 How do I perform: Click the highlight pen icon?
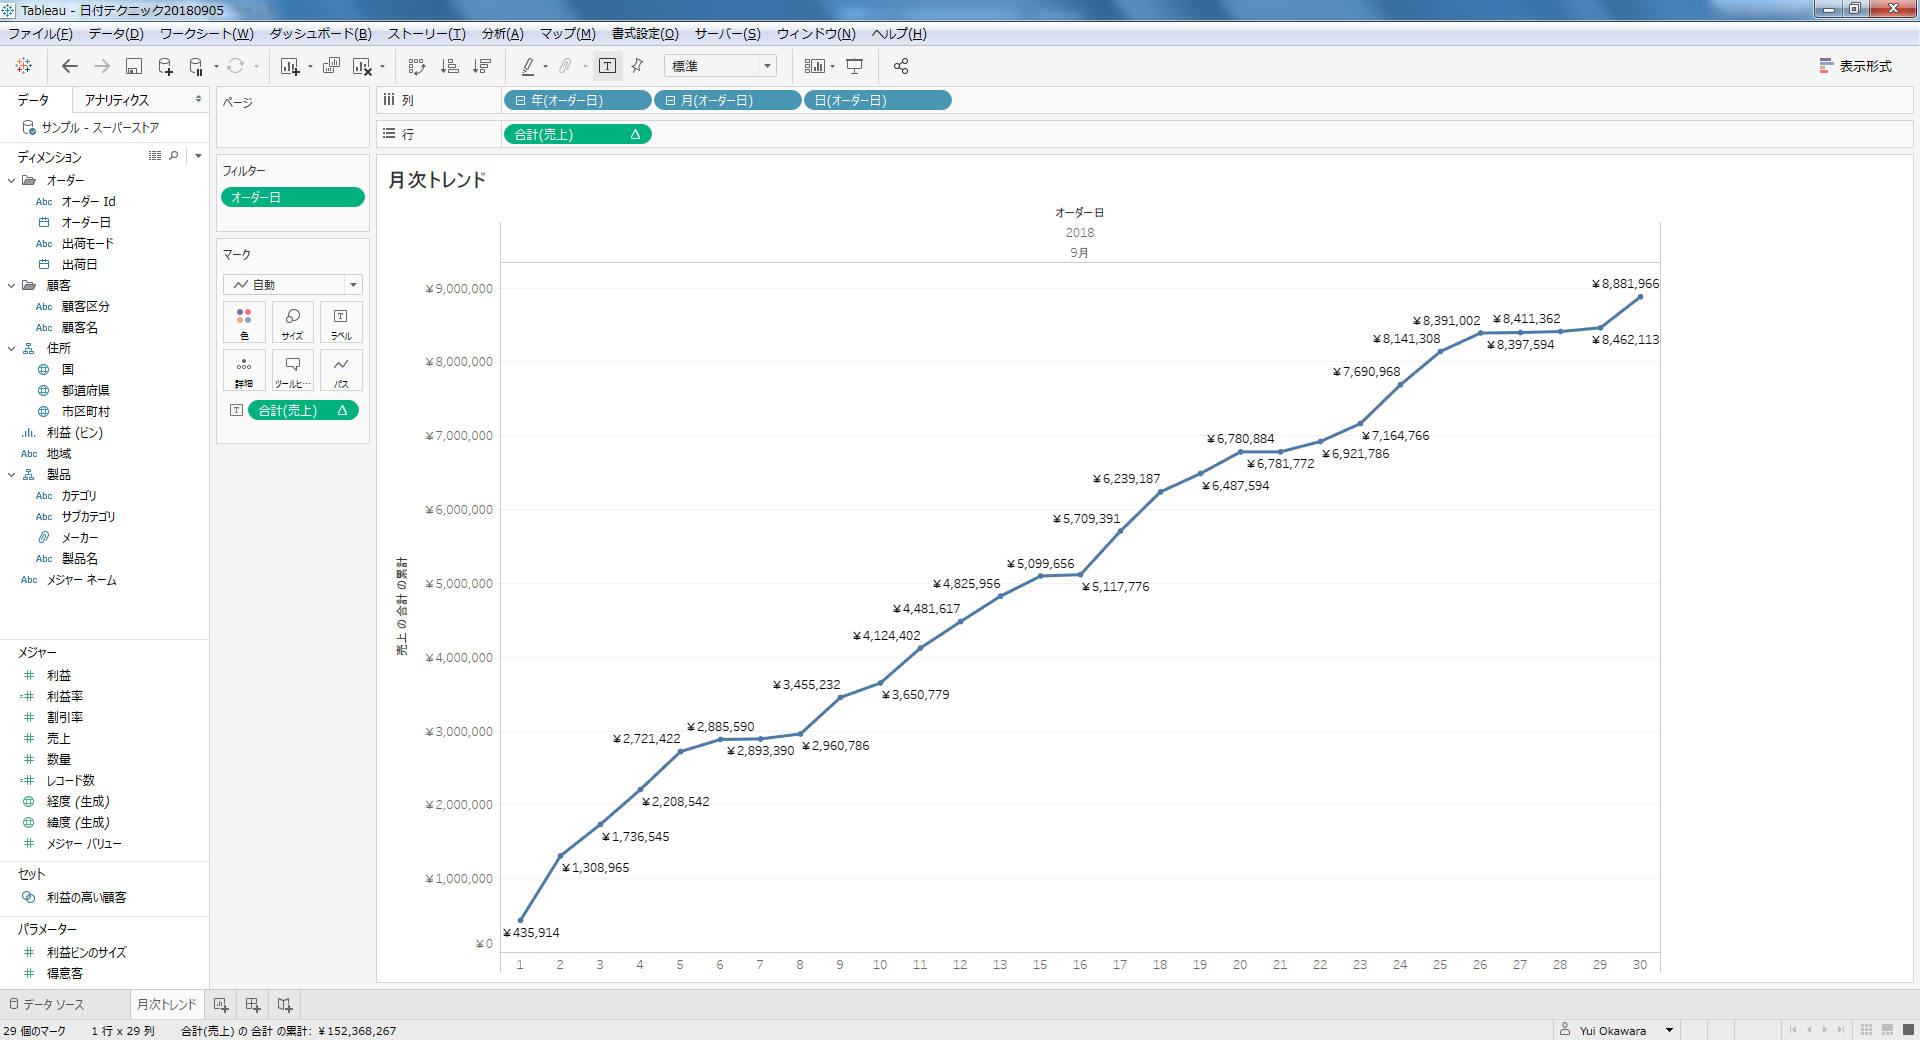click(x=528, y=66)
